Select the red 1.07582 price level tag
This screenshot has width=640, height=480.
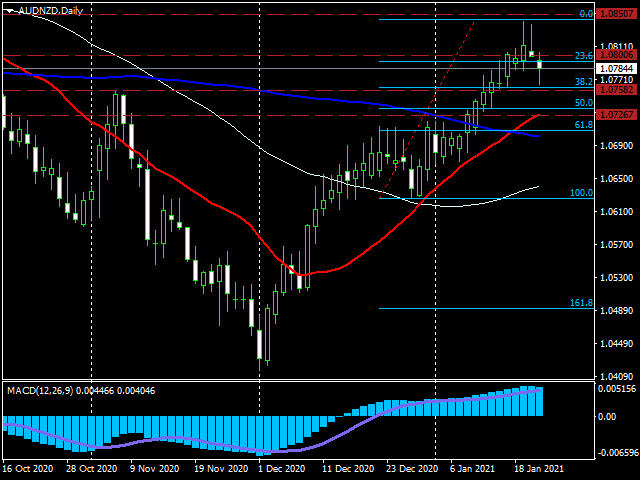point(616,90)
